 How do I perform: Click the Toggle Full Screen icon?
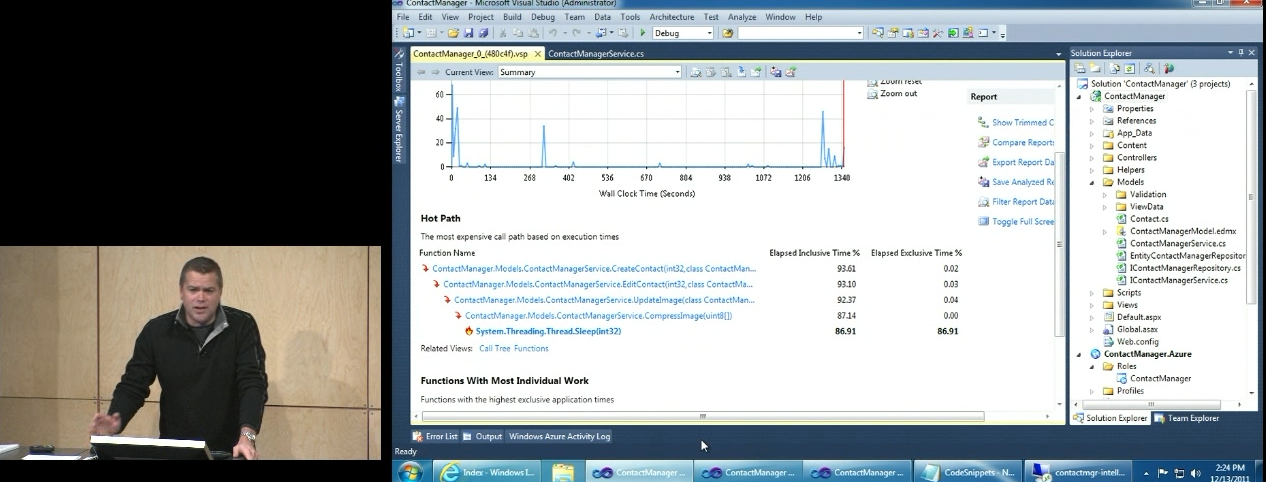pyautogui.click(x=983, y=222)
